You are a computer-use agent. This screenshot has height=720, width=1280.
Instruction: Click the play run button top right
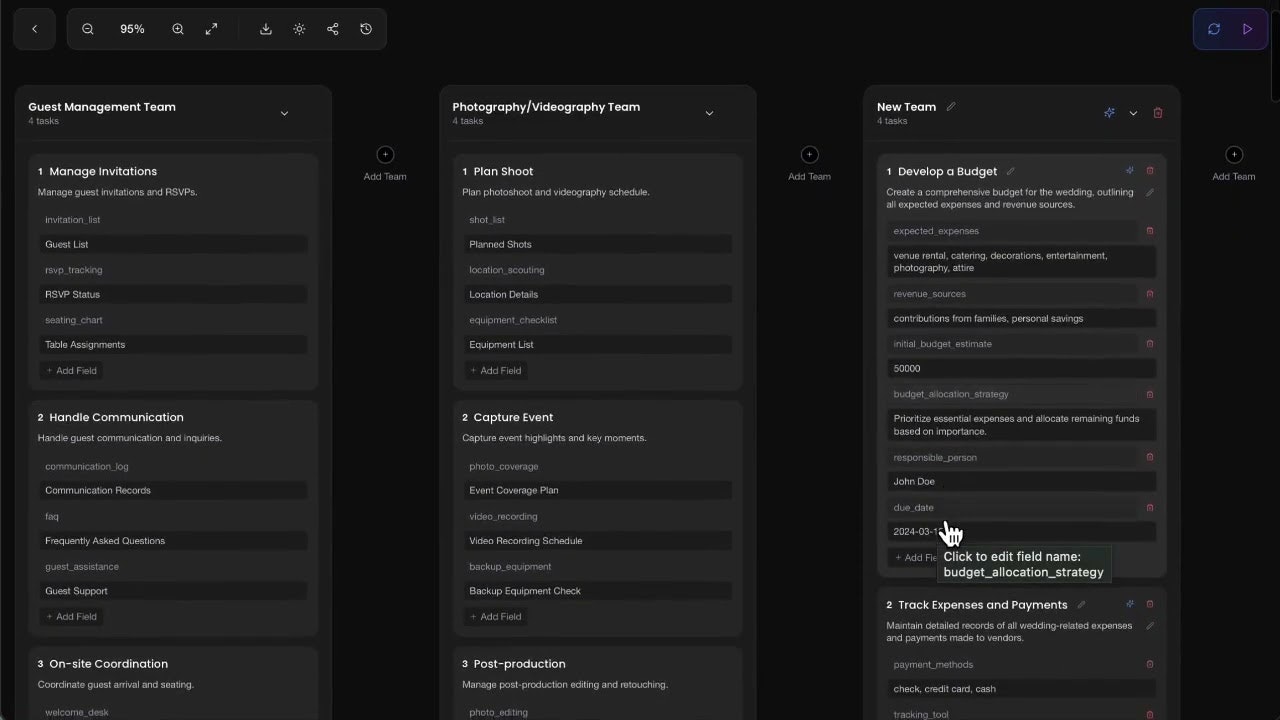click(x=1247, y=29)
